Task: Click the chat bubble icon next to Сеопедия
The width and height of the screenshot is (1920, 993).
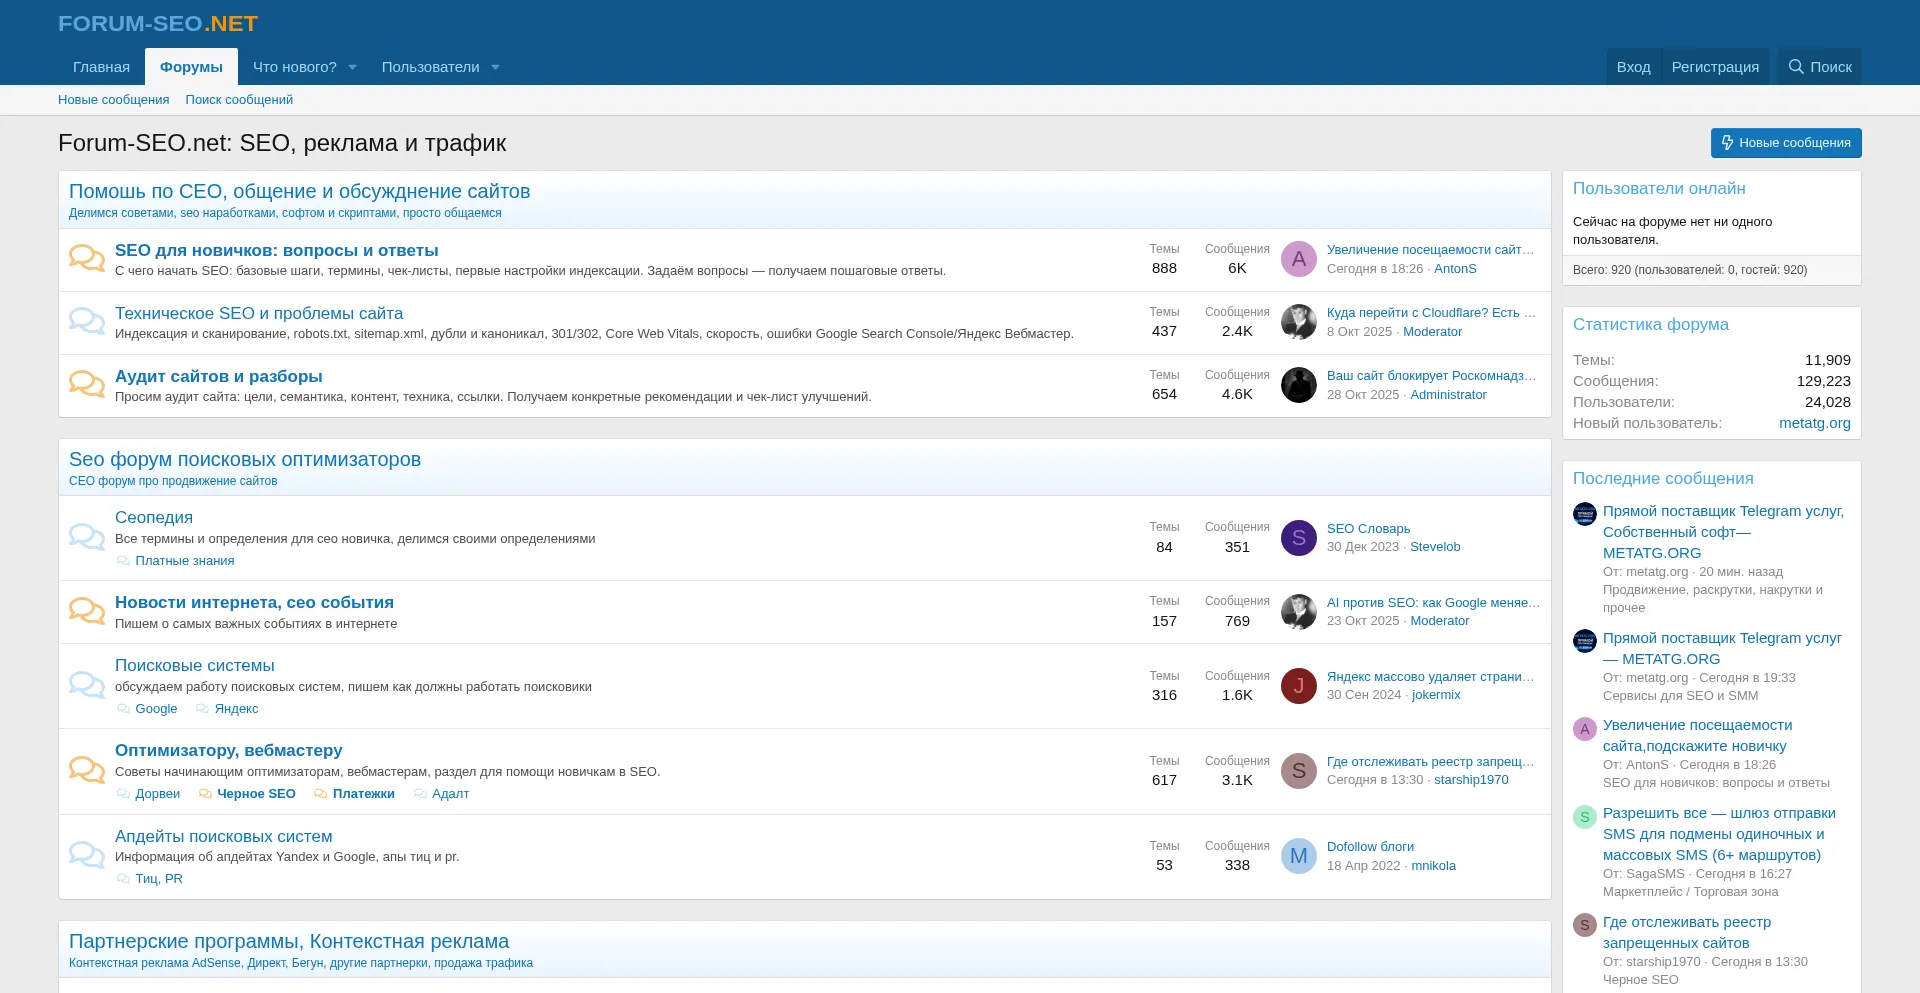Action: coord(87,537)
